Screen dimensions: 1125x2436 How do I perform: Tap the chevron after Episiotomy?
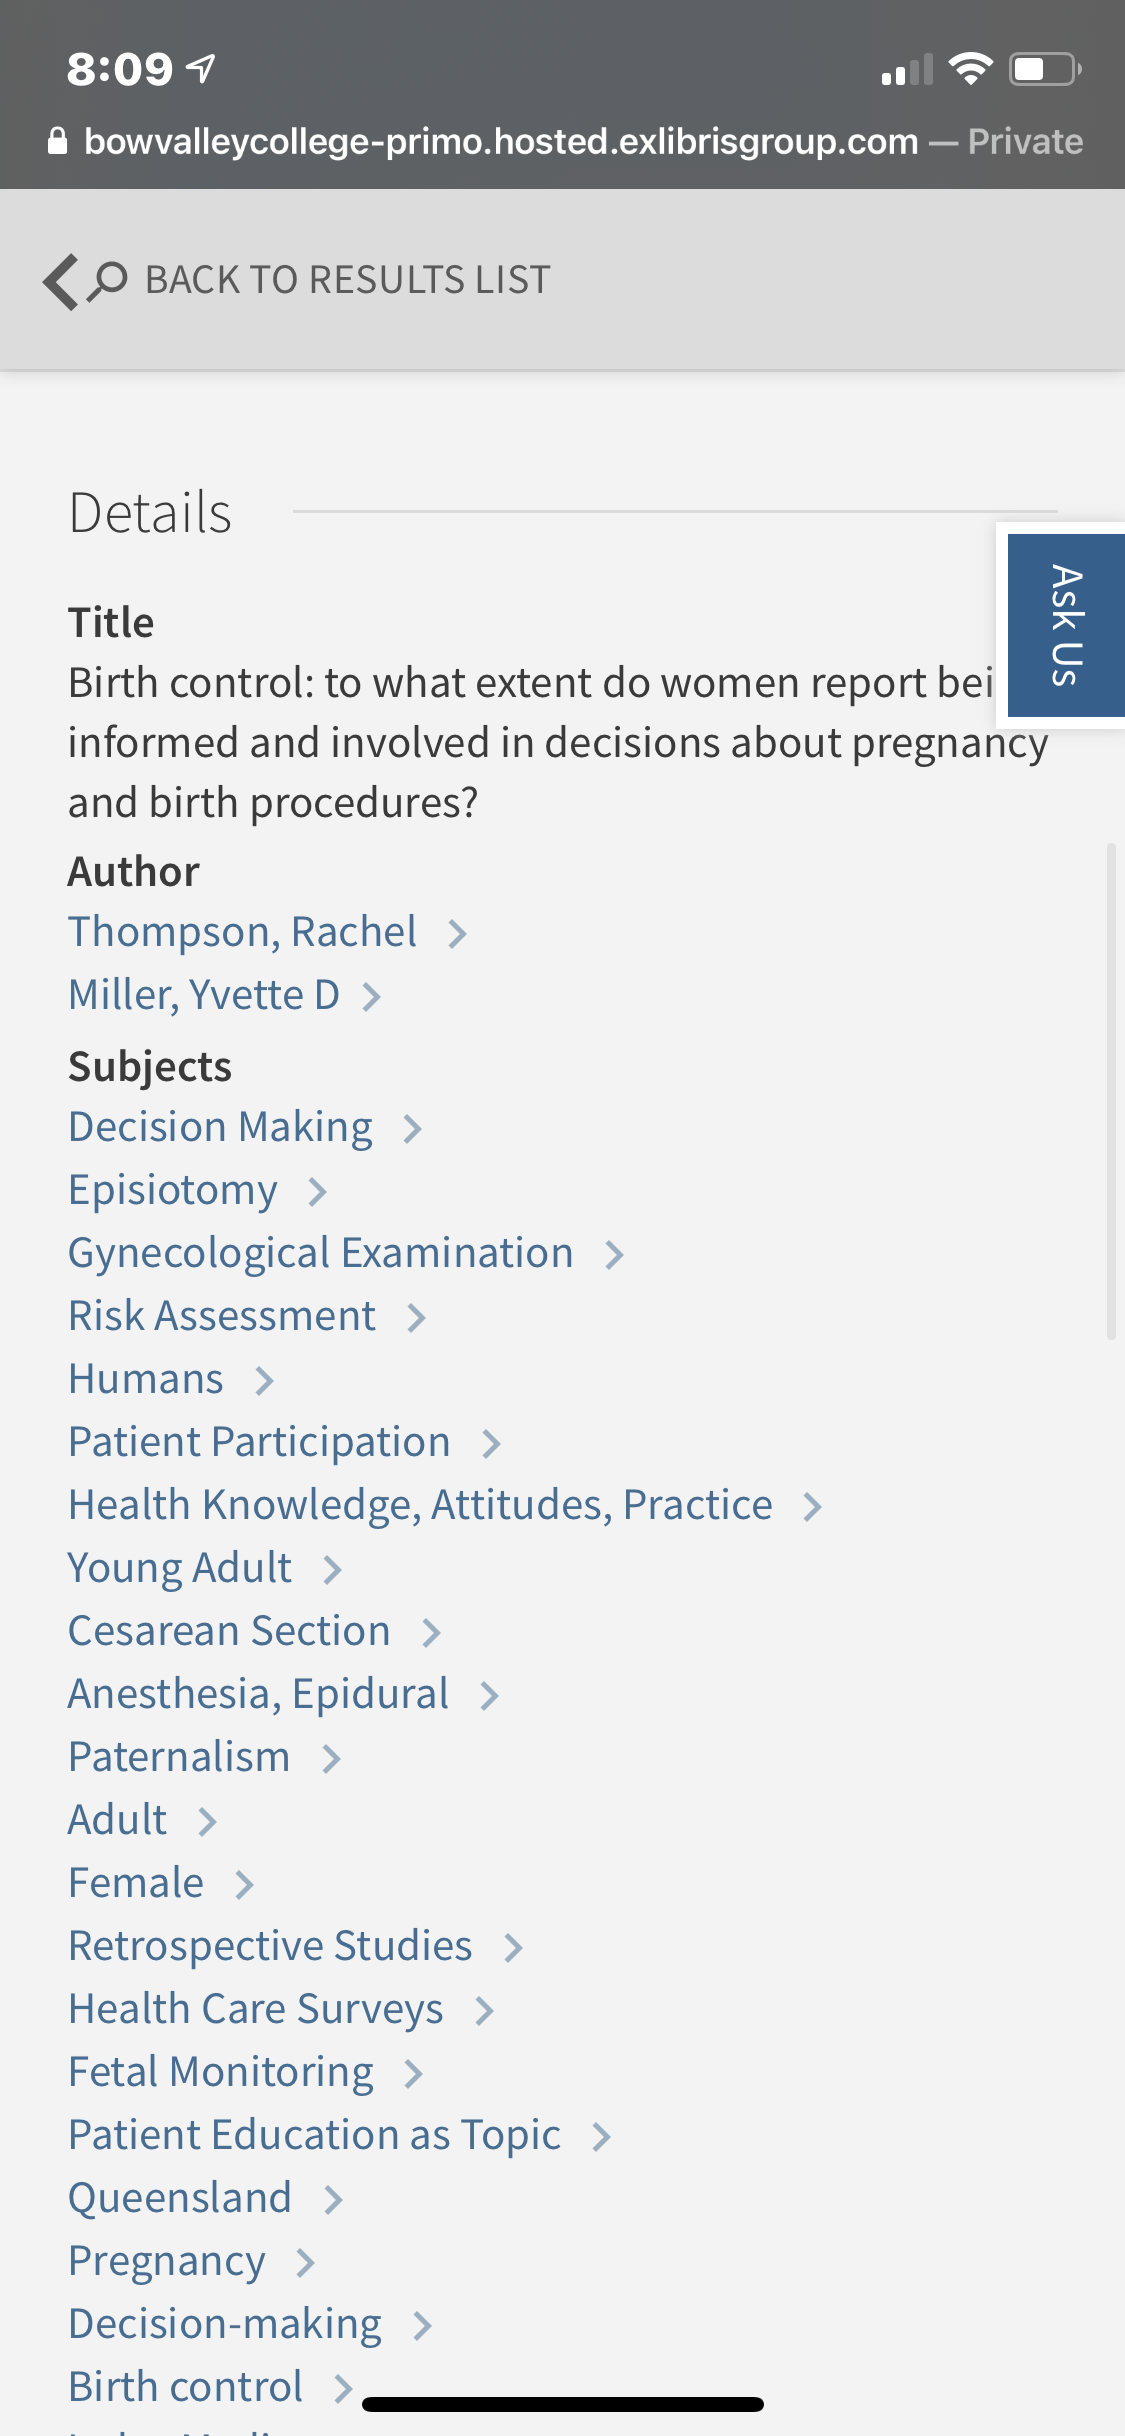click(317, 1192)
